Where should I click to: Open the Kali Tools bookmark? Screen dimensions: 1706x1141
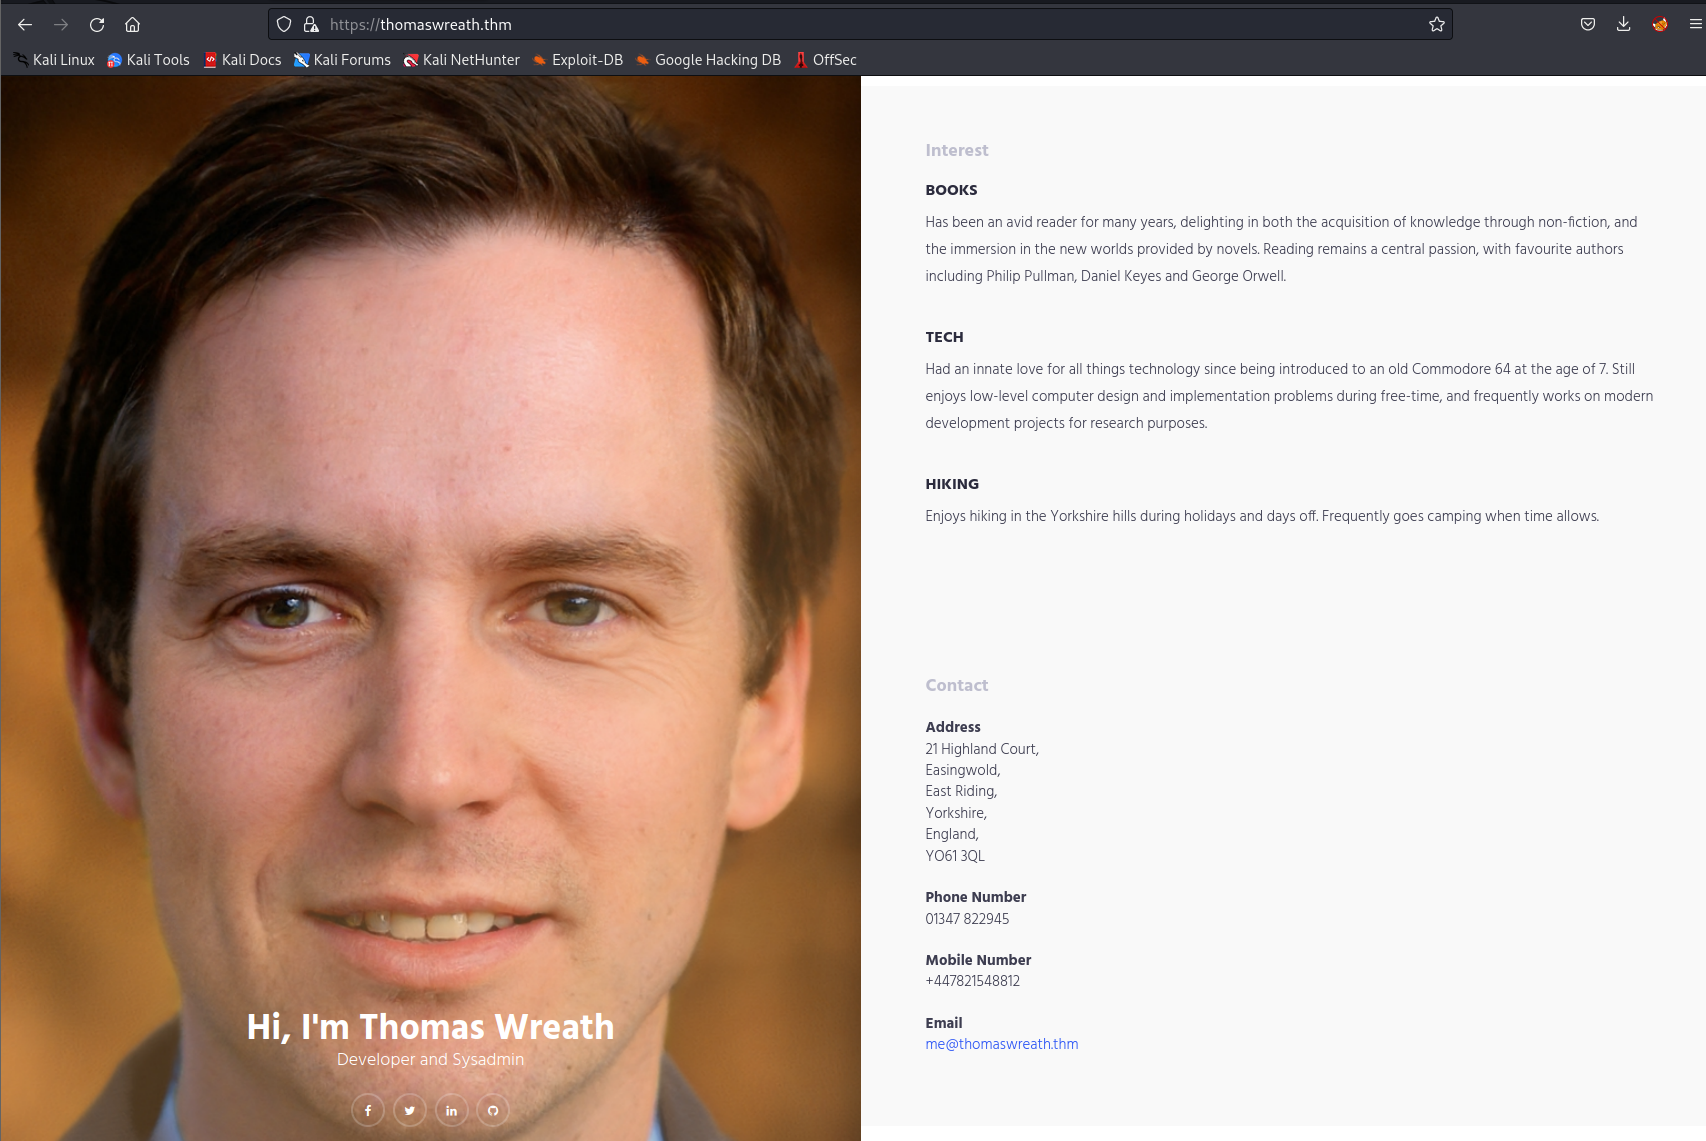[148, 60]
